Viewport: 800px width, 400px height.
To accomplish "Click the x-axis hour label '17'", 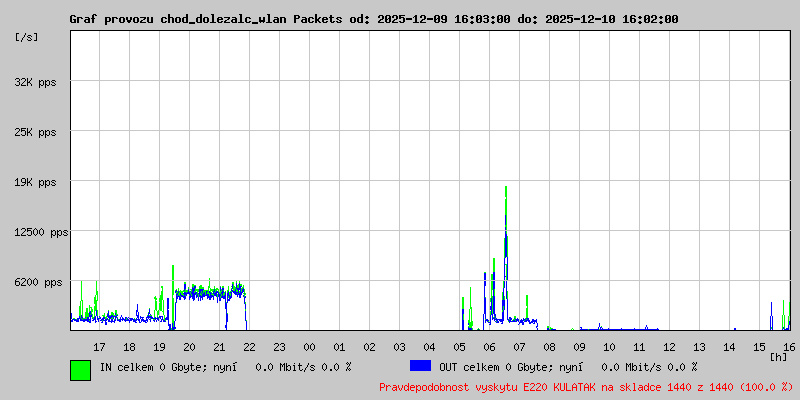I will [99, 347].
